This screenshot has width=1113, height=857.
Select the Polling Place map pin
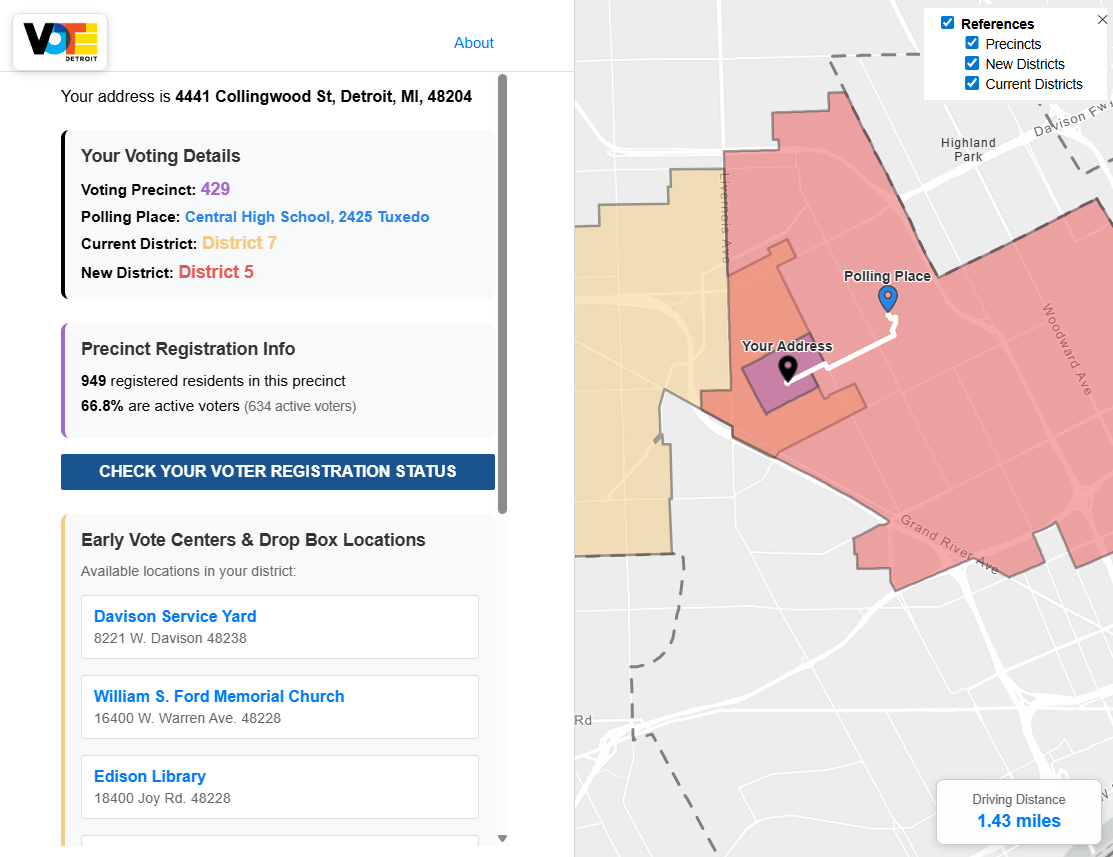coord(887,297)
